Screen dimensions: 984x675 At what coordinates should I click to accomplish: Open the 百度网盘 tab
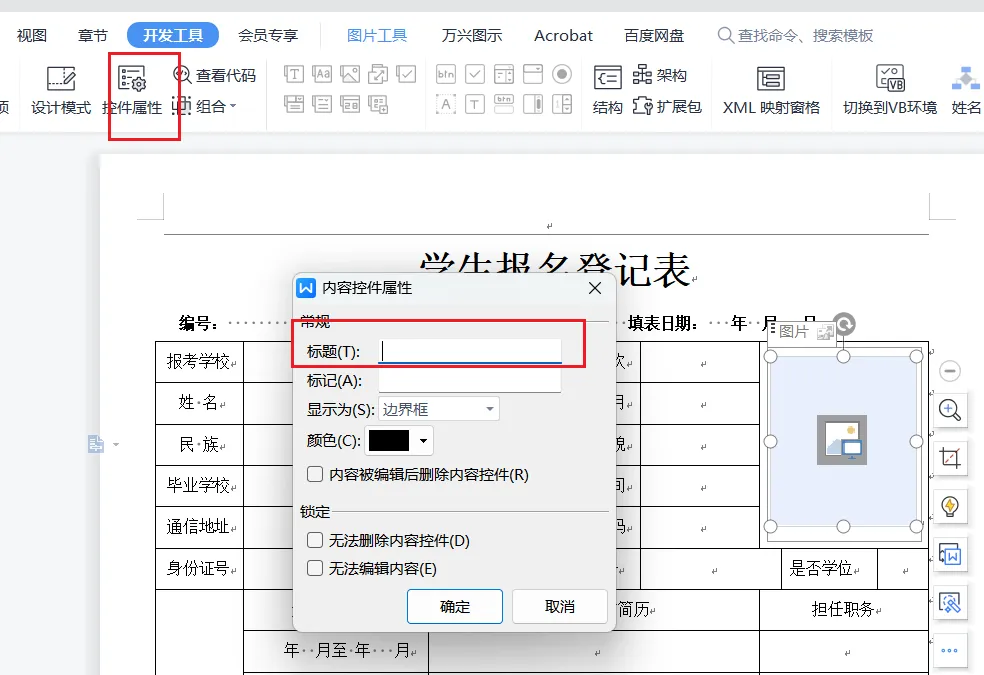click(x=654, y=35)
